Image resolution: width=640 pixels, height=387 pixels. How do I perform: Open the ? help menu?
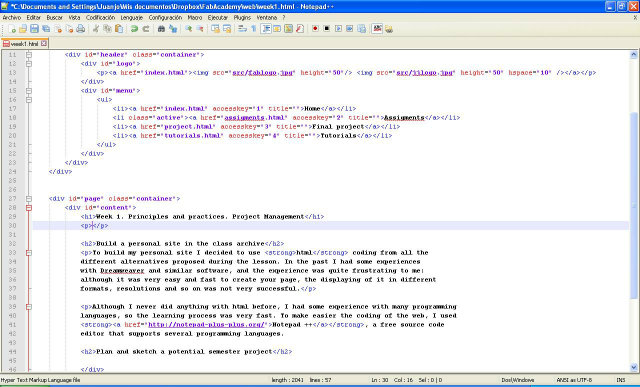[x=284, y=18]
